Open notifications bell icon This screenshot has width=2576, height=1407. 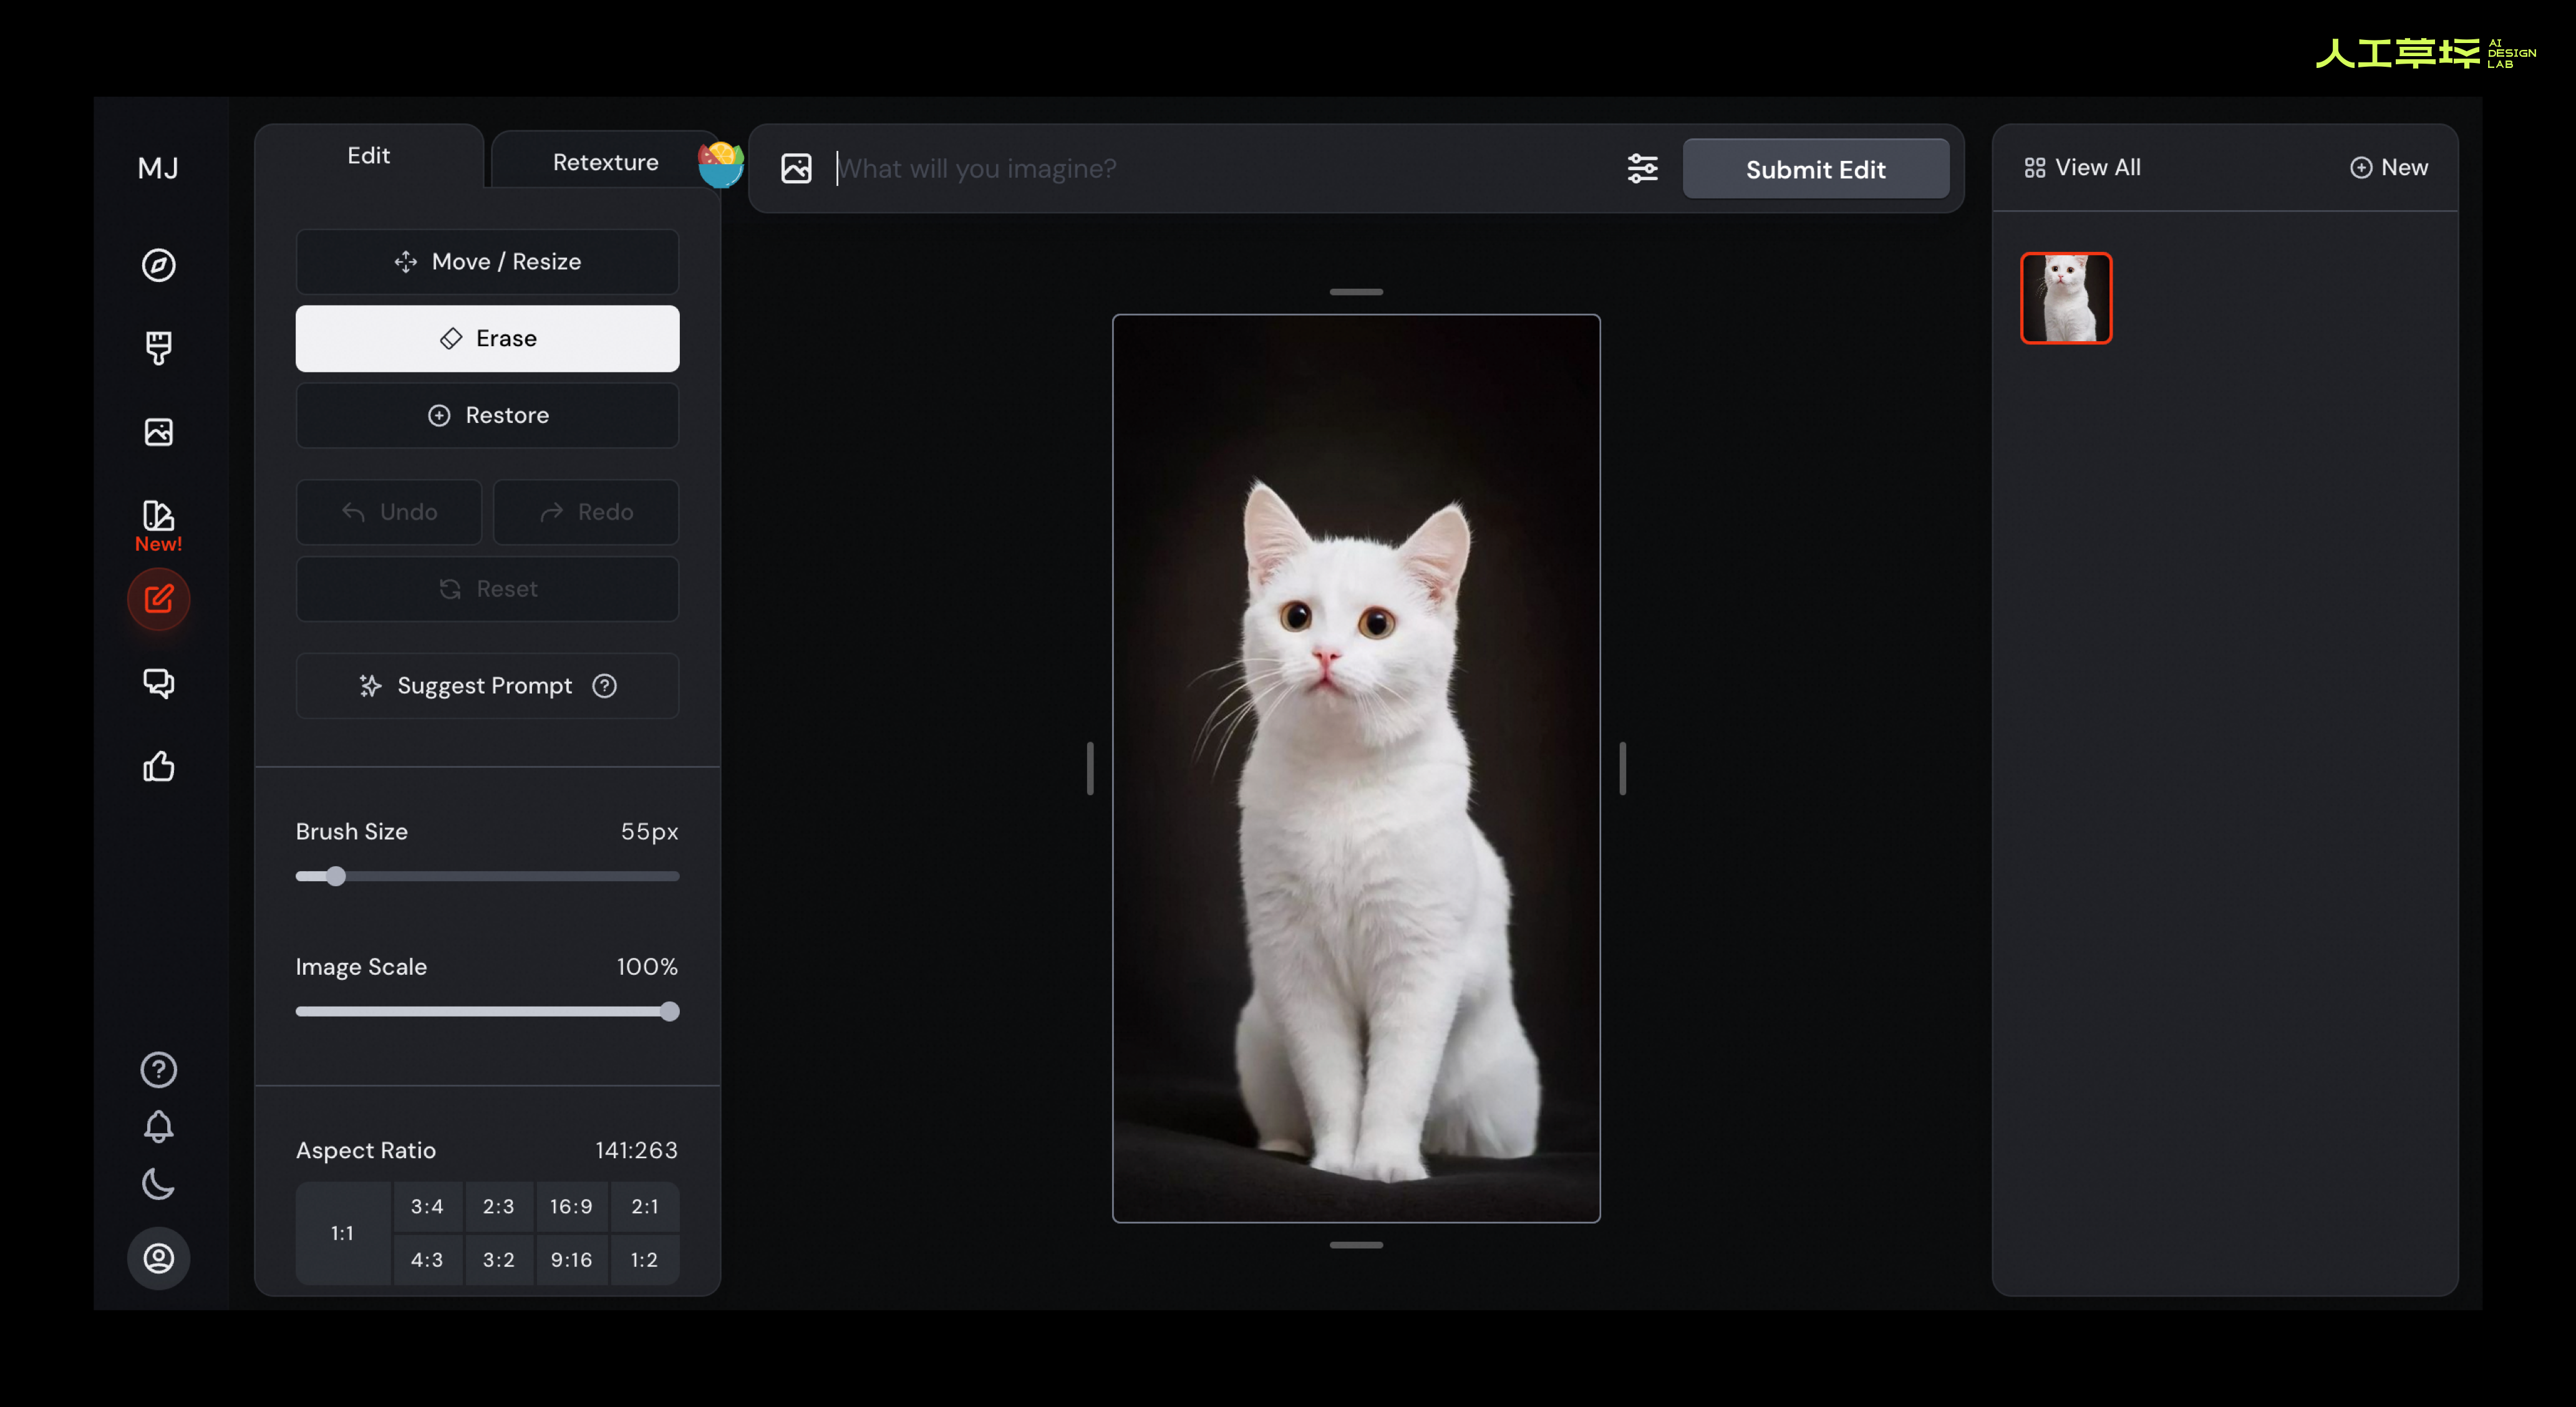pyautogui.click(x=158, y=1127)
